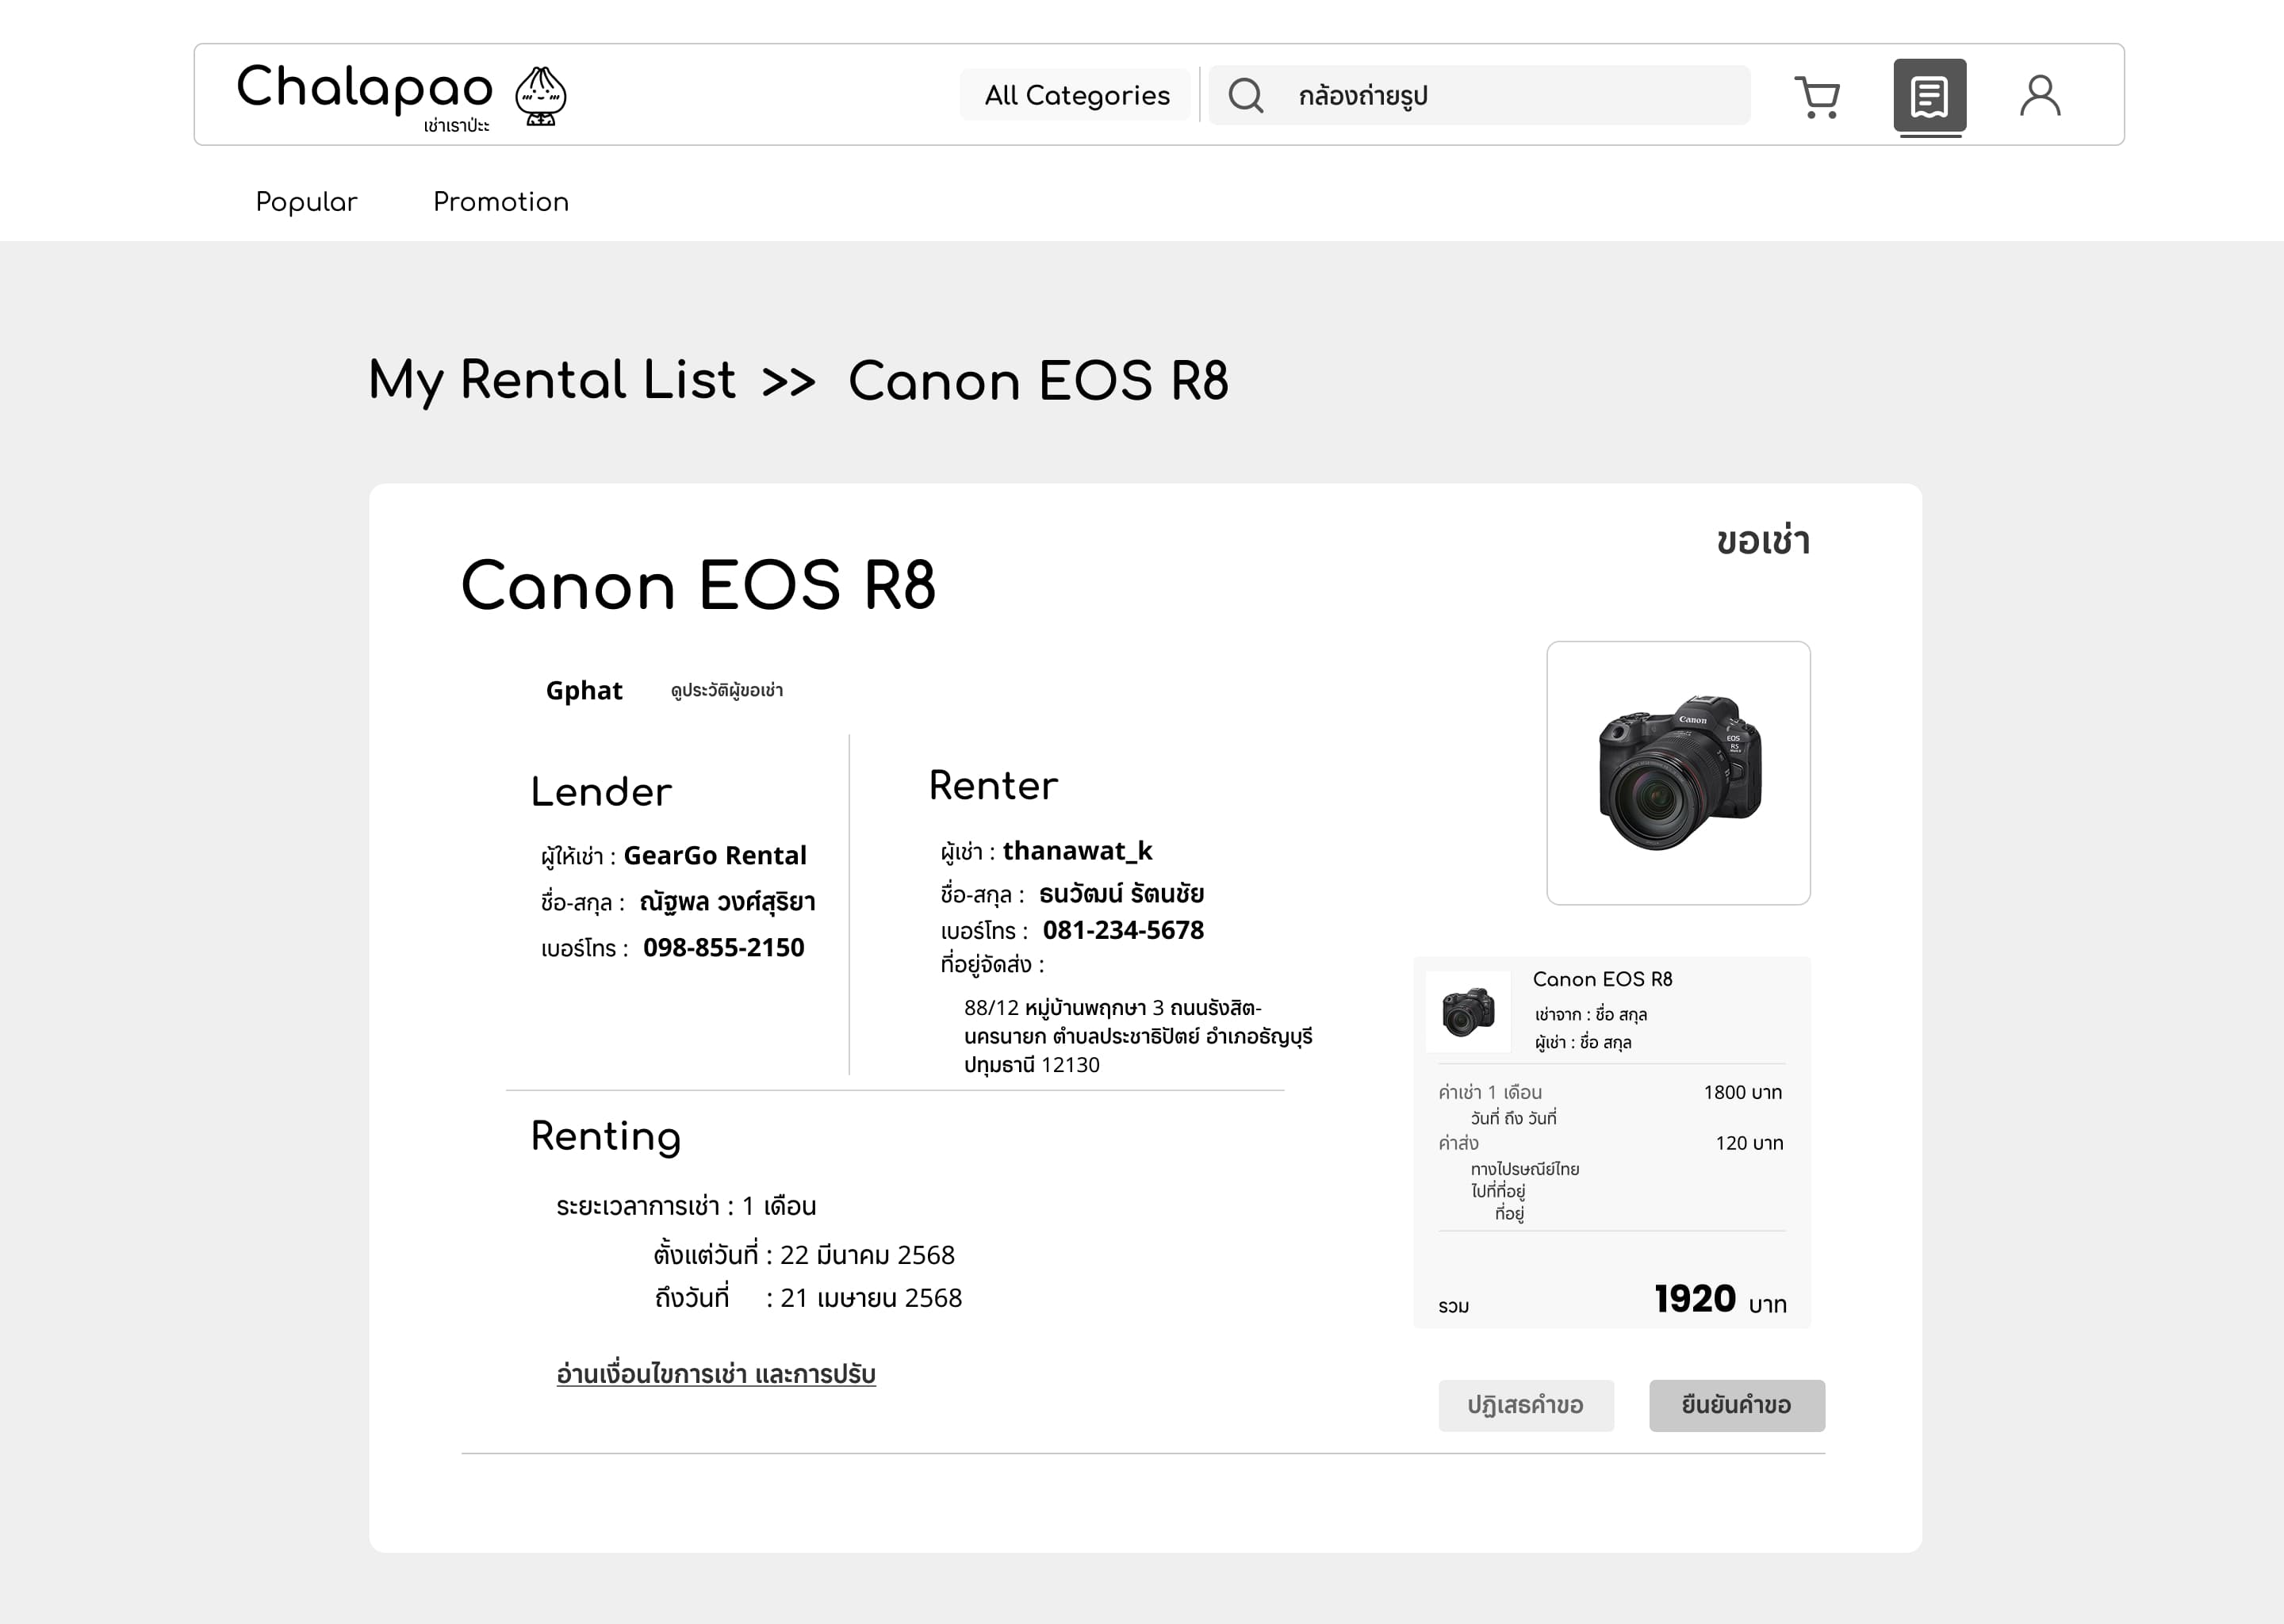Click the search magnifier icon

click(1248, 95)
